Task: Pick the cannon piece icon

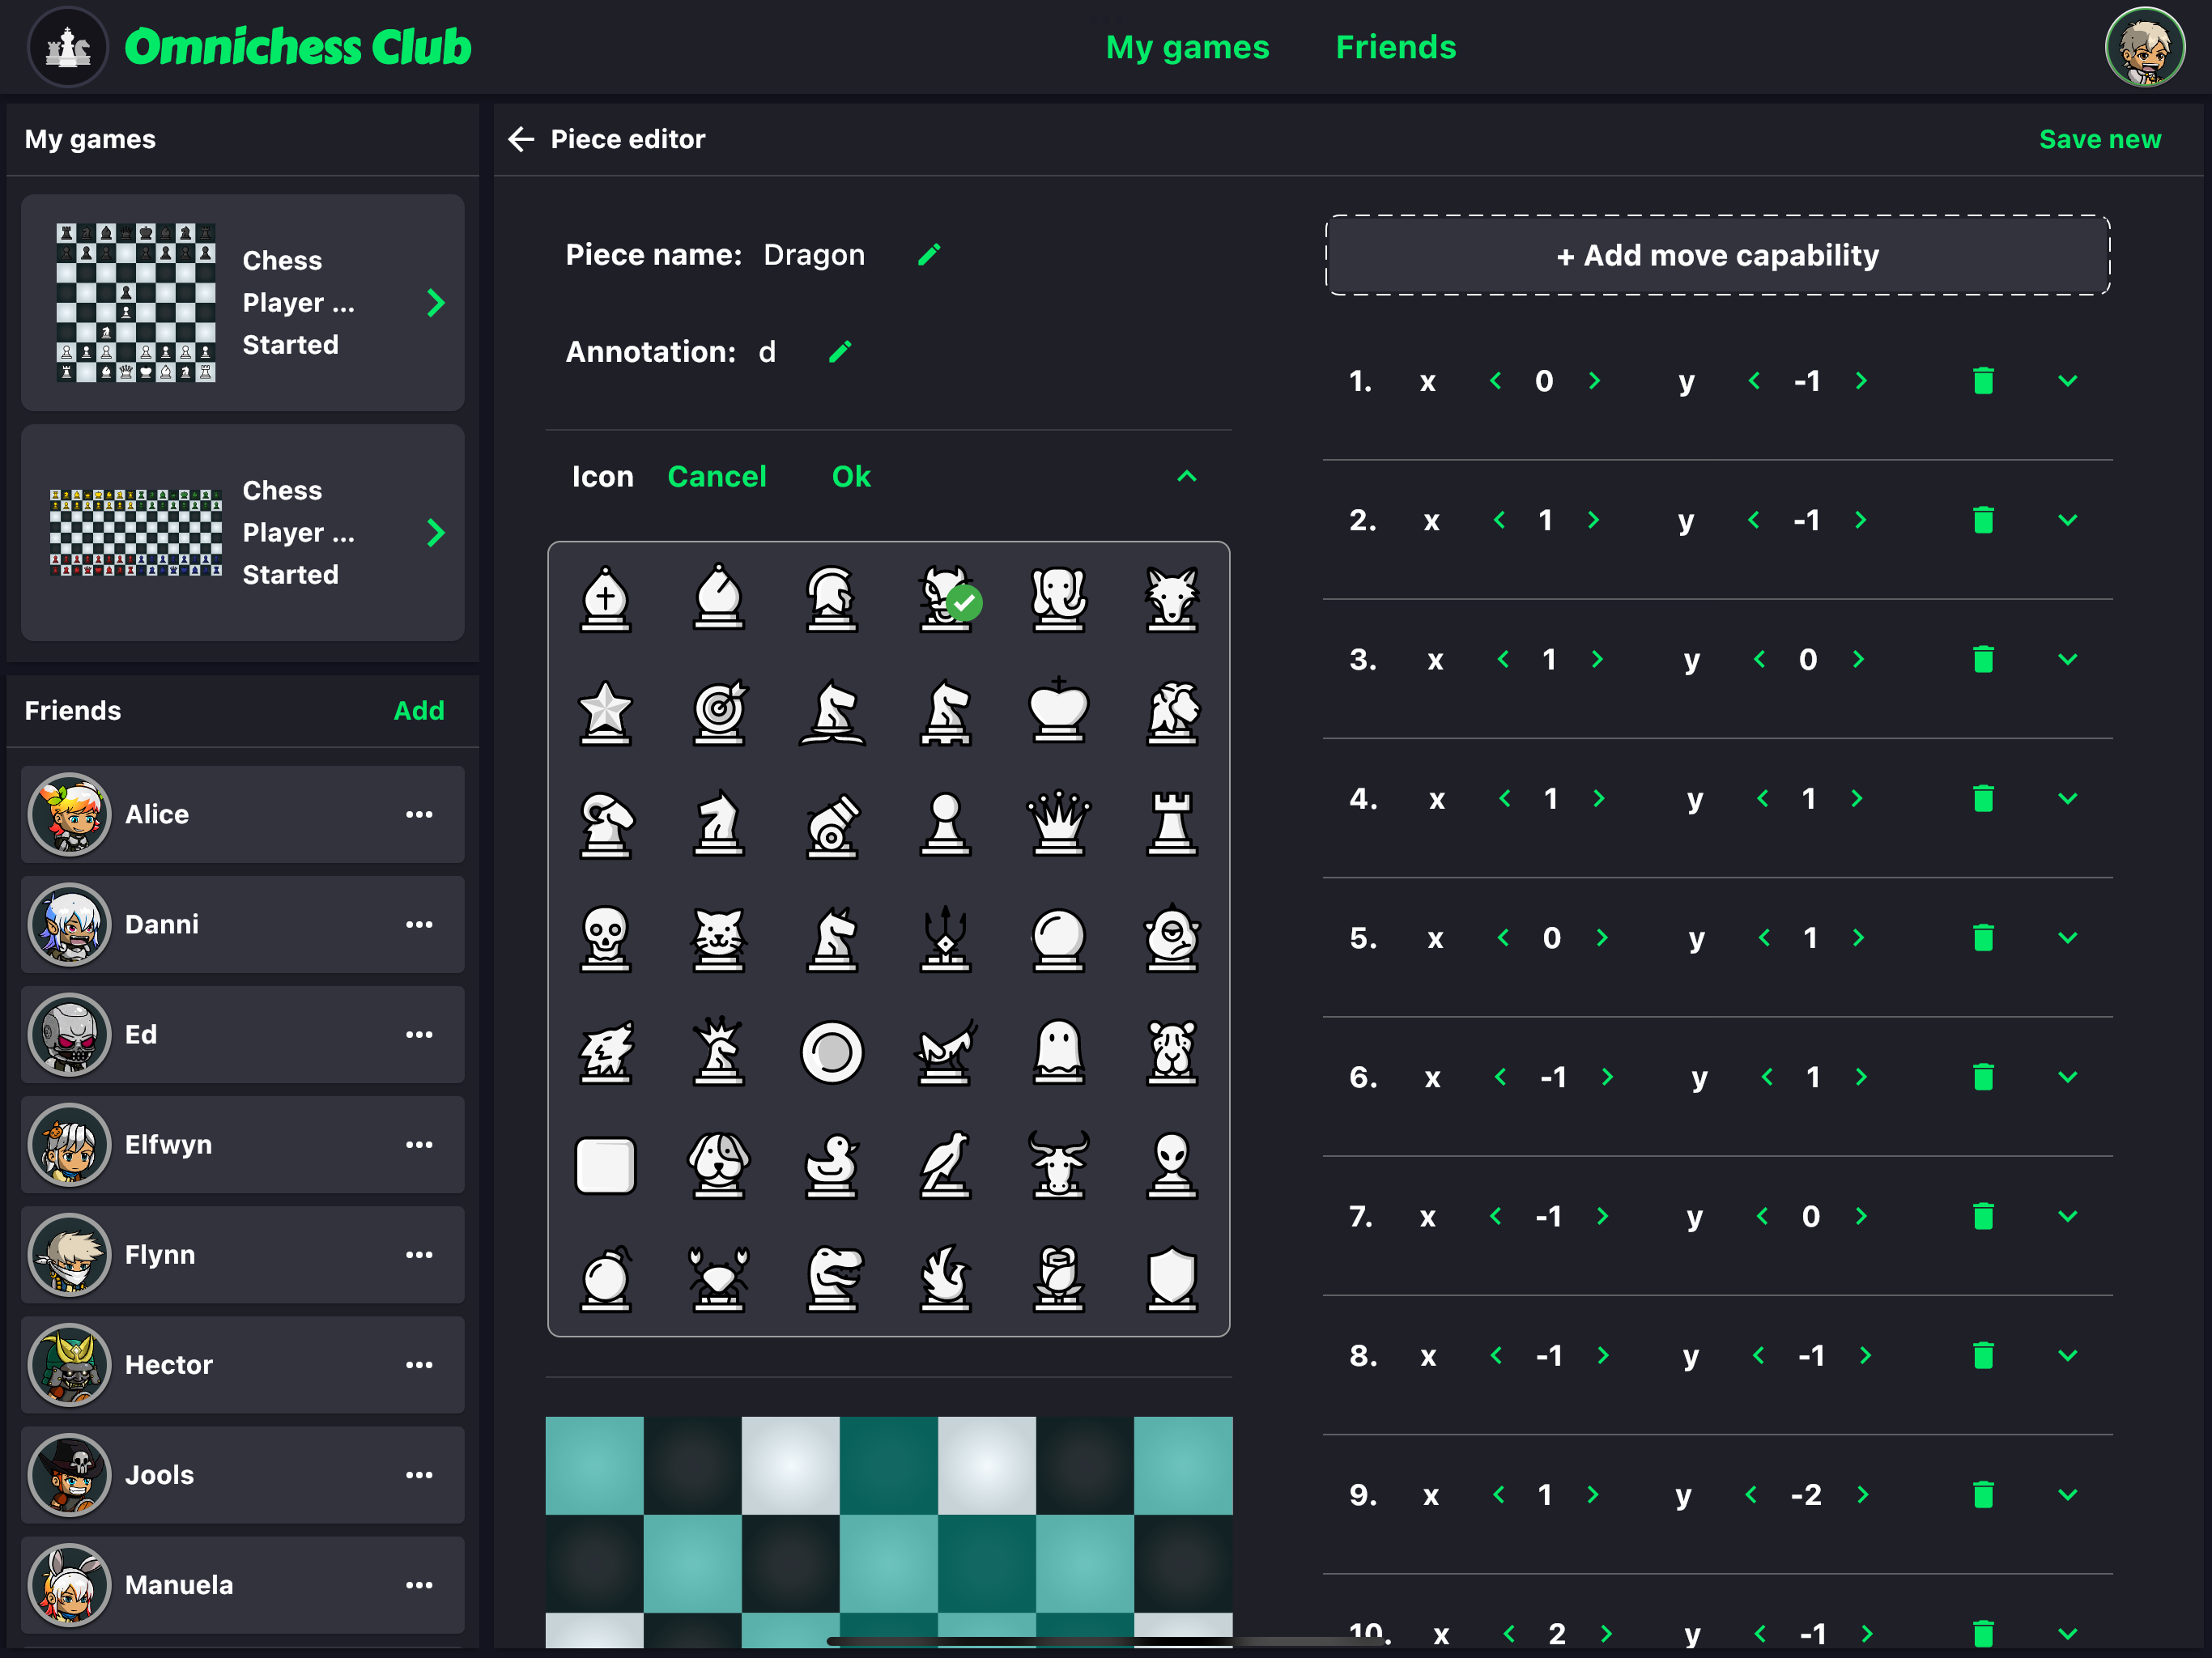Action: click(832, 825)
